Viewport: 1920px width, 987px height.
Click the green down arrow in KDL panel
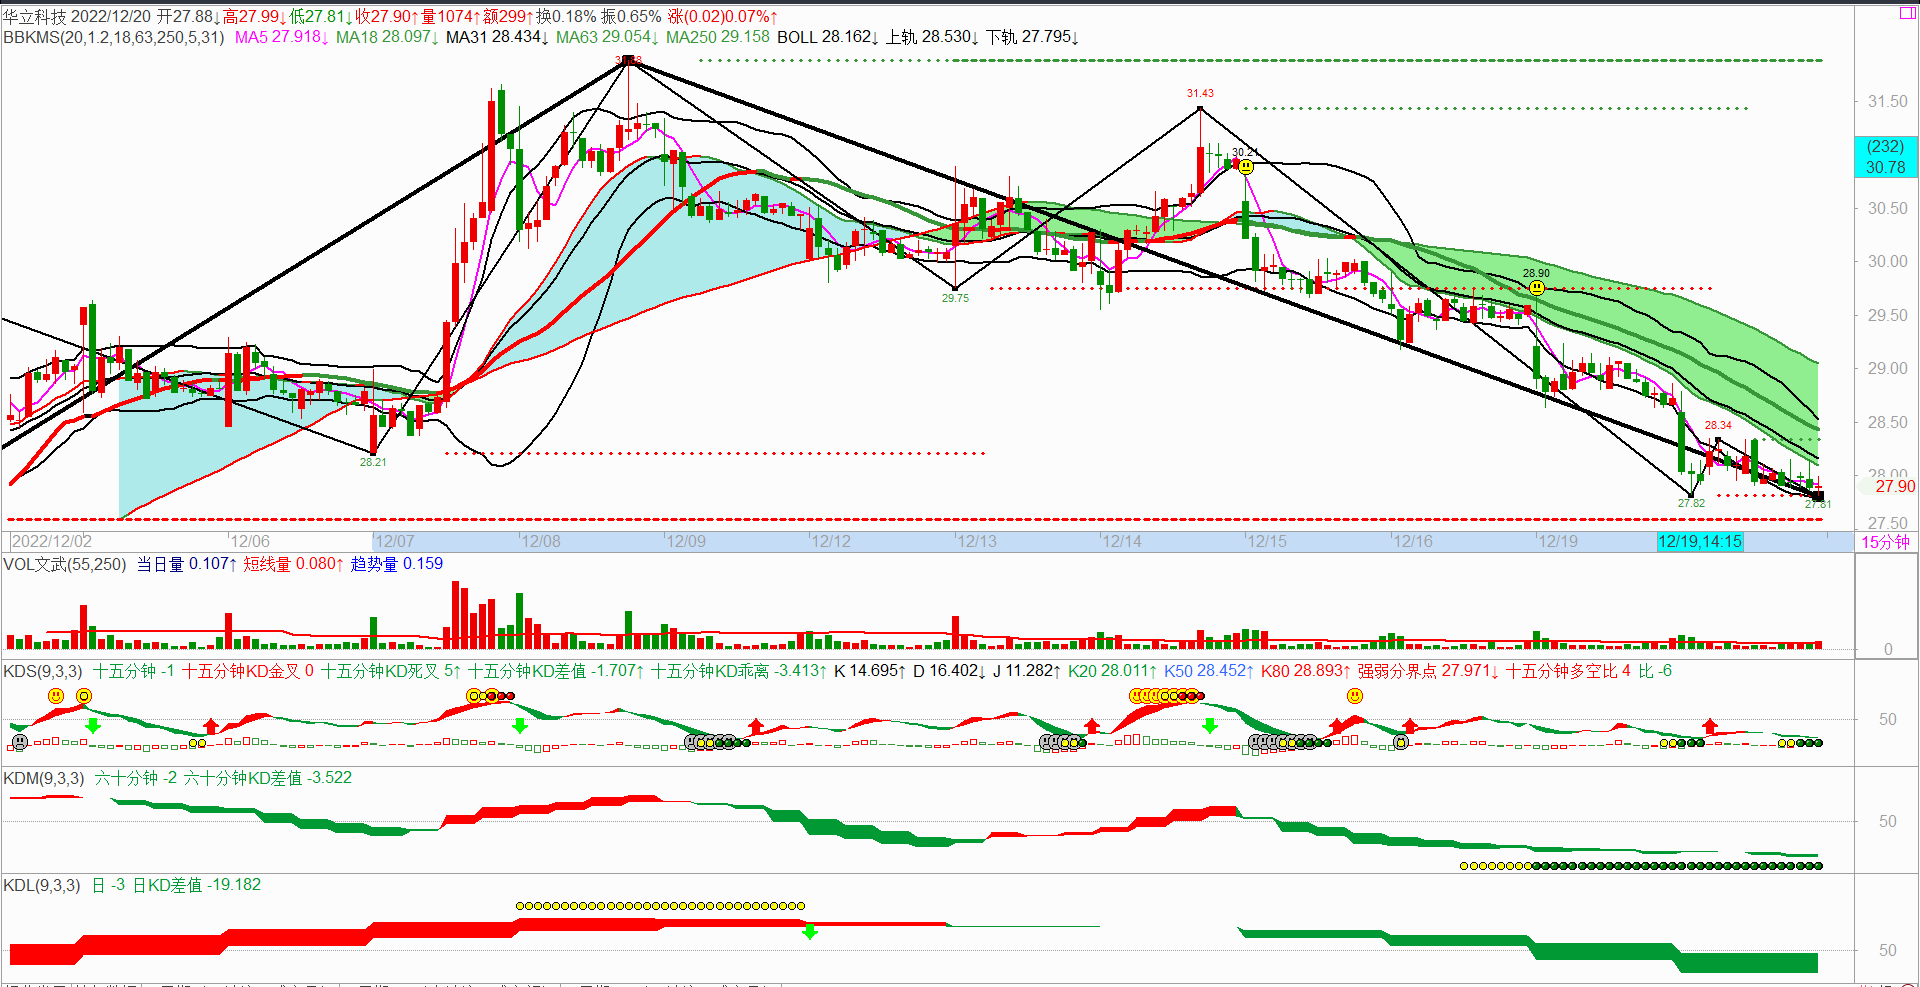click(810, 932)
